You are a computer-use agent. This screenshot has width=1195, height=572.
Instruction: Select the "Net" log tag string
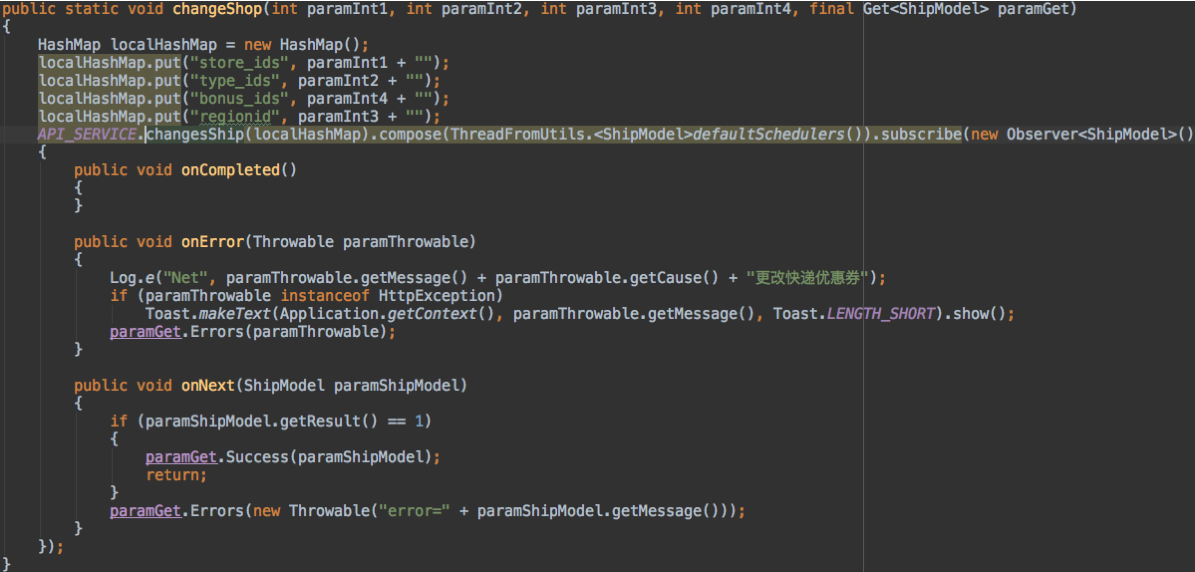click(x=184, y=278)
